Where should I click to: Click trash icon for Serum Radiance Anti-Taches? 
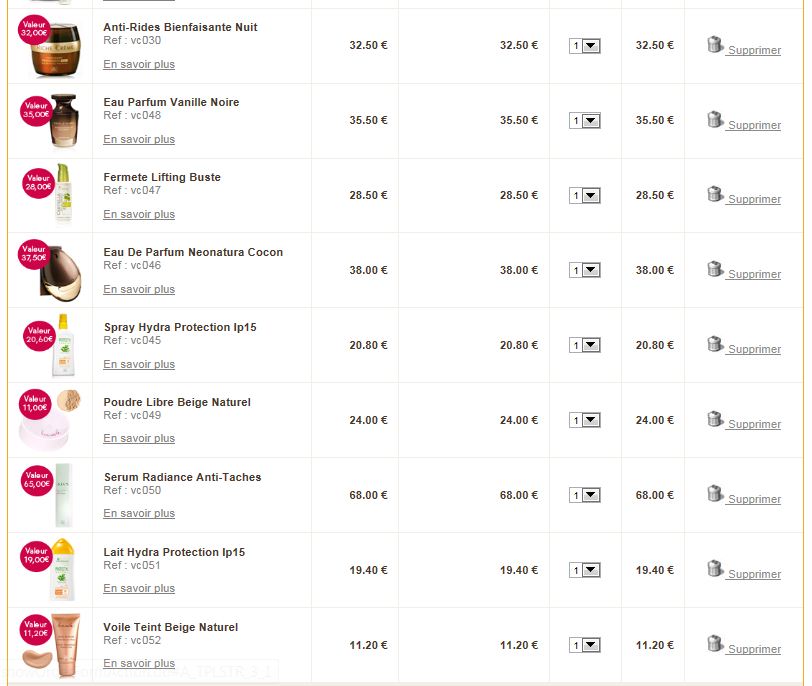[x=715, y=494]
